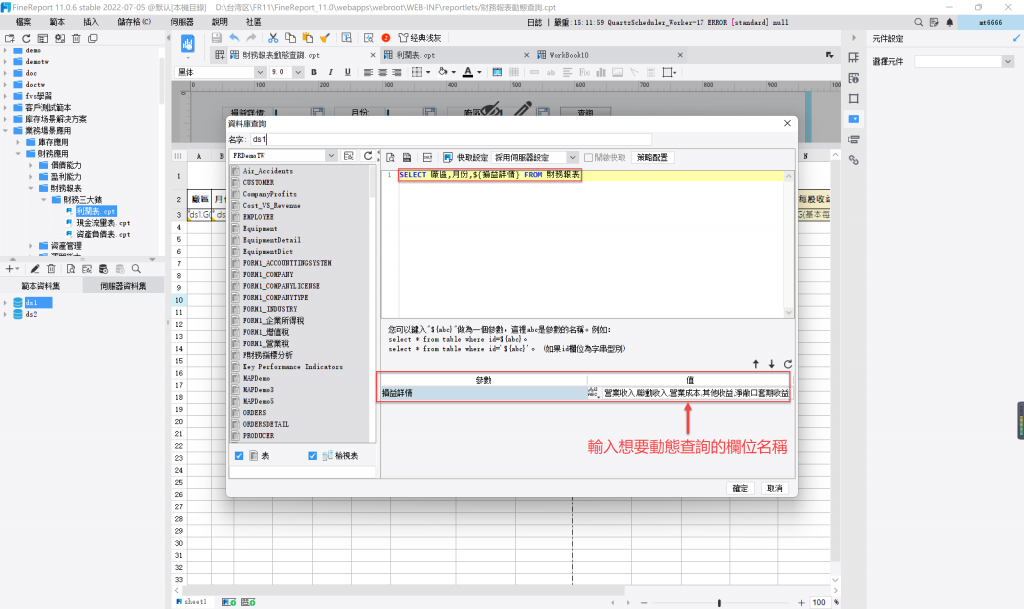Click the 確定 button in the query dialog

(x=740, y=488)
